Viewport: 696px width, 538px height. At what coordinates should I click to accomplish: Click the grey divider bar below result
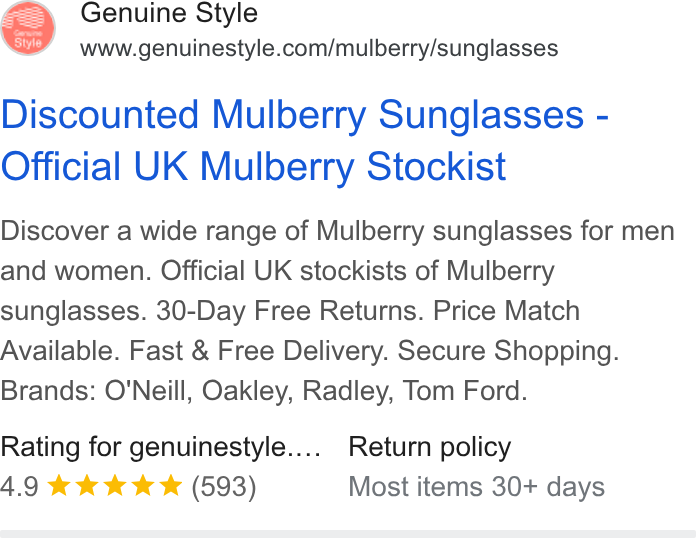(348, 534)
